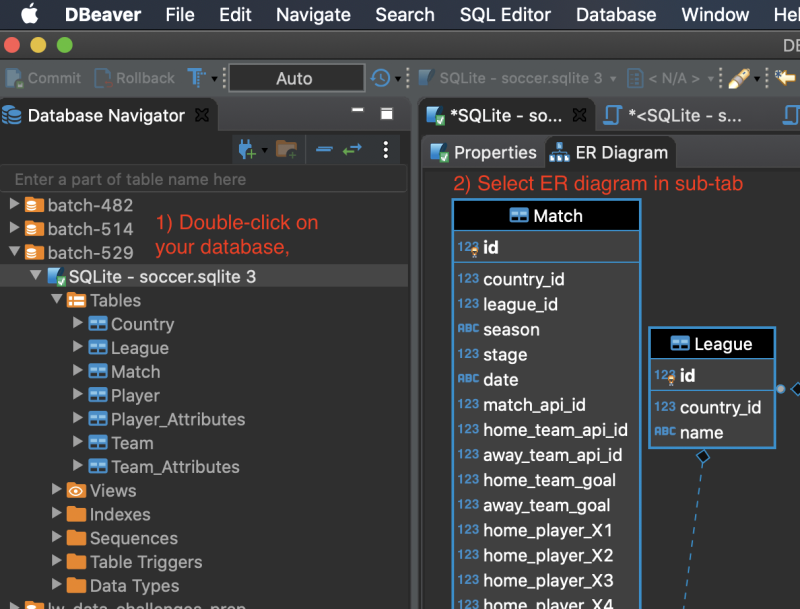
Task: Expand the Table Triggers folder
Action: [x=57, y=561]
